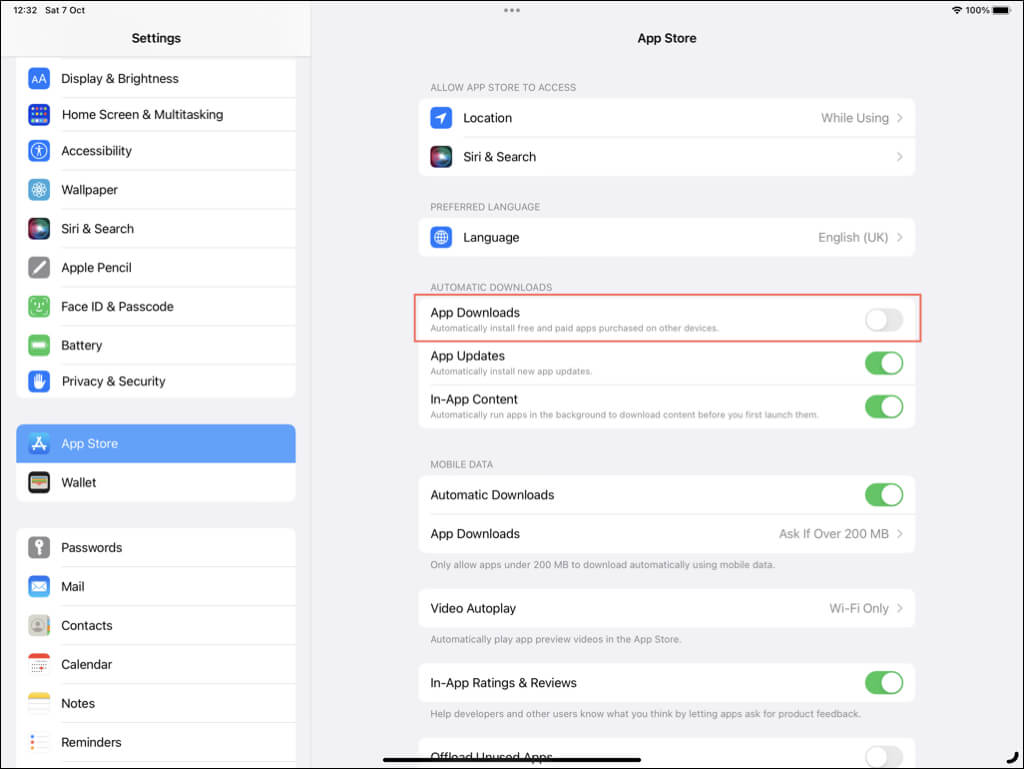The height and width of the screenshot is (769, 1024).
Task: Tap the Wallet icon
Action: click(39, 482)
